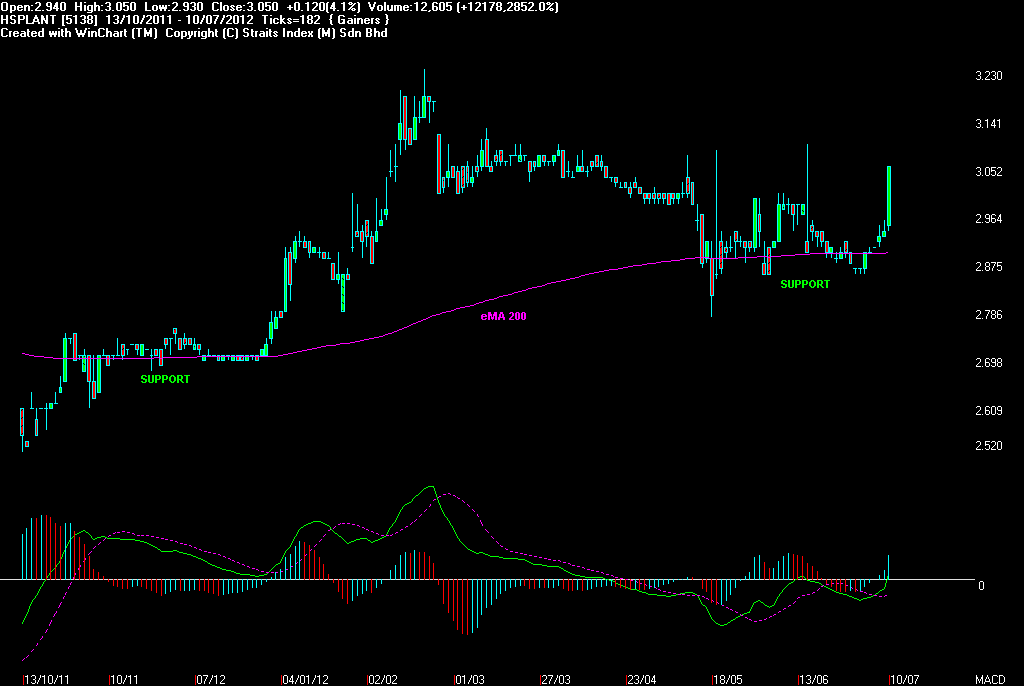Click the 02/02 date axis marker
Viewport: 1024px width, 686px height.
(383, 679)
